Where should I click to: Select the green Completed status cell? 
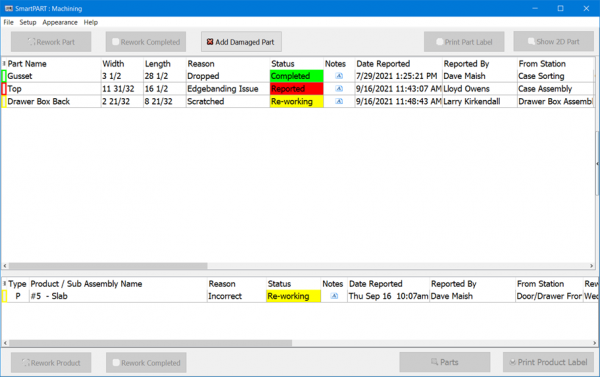[297, 76]
